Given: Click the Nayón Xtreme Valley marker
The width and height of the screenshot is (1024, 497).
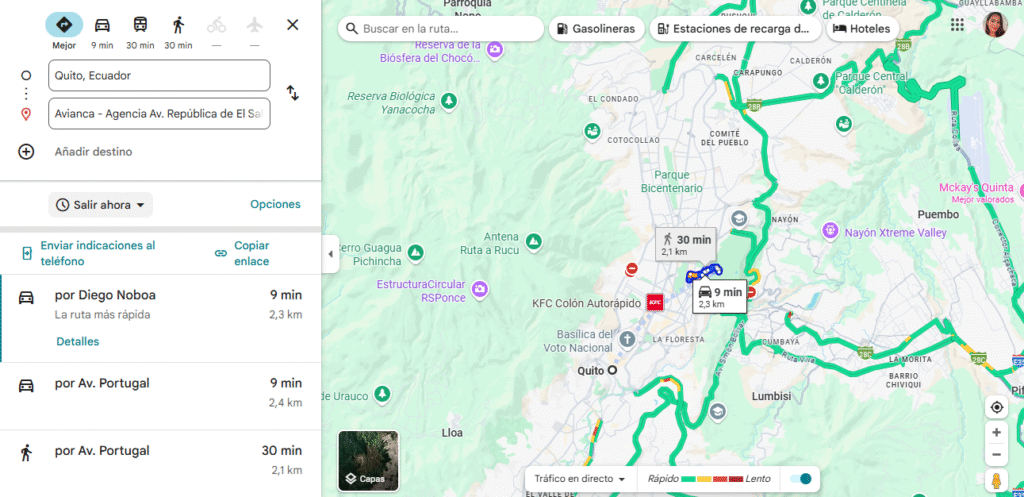Looking at the screenshot, I should (x=830, y=230).
